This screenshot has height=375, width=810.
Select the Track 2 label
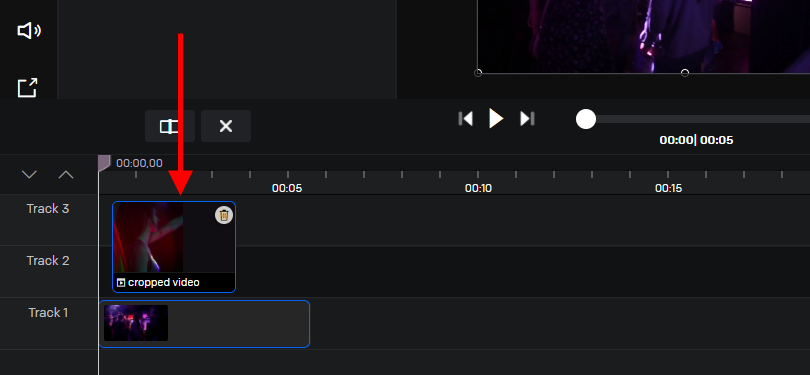pyautogui.click(x=48, y=260)
